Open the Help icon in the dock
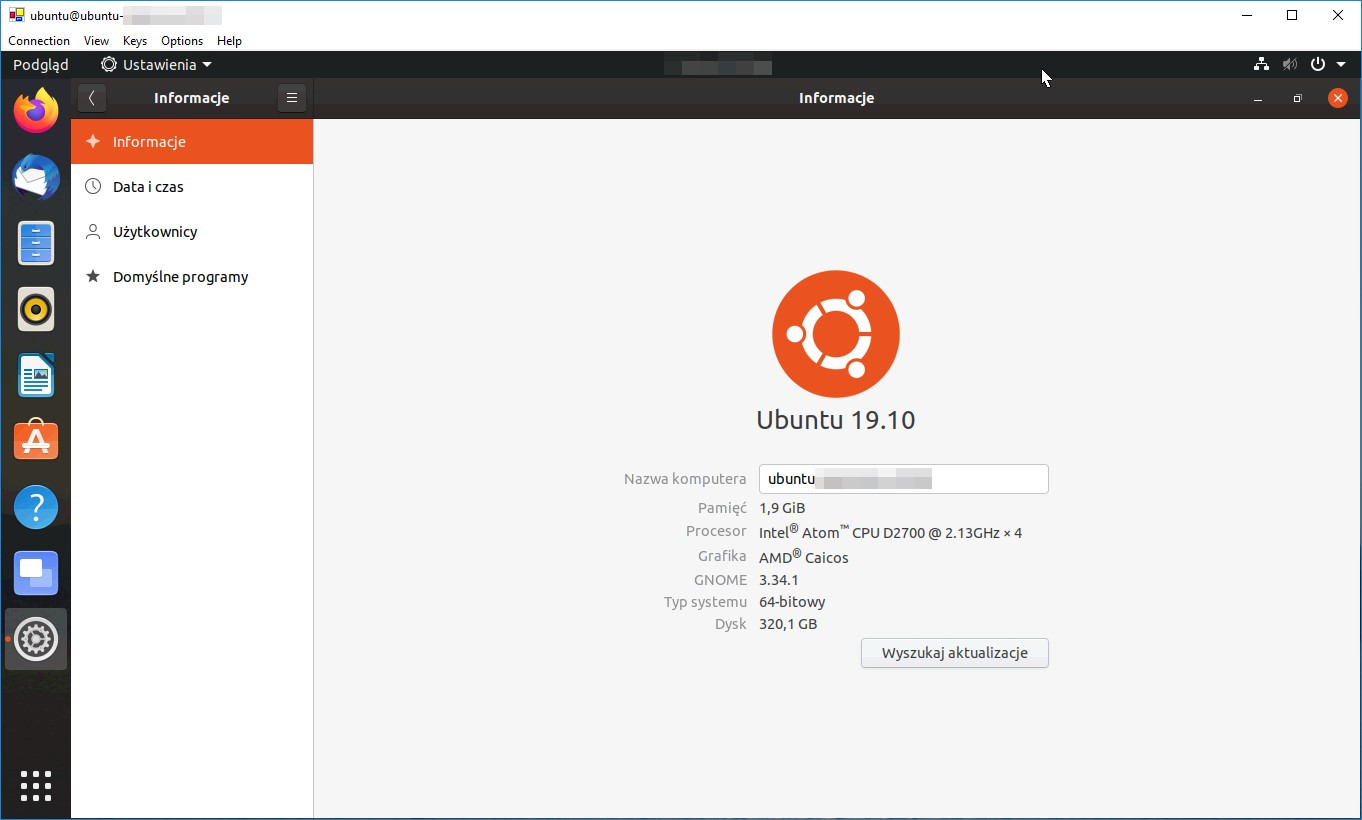This screenshot has height=820, width=1362. click(36, 508)
